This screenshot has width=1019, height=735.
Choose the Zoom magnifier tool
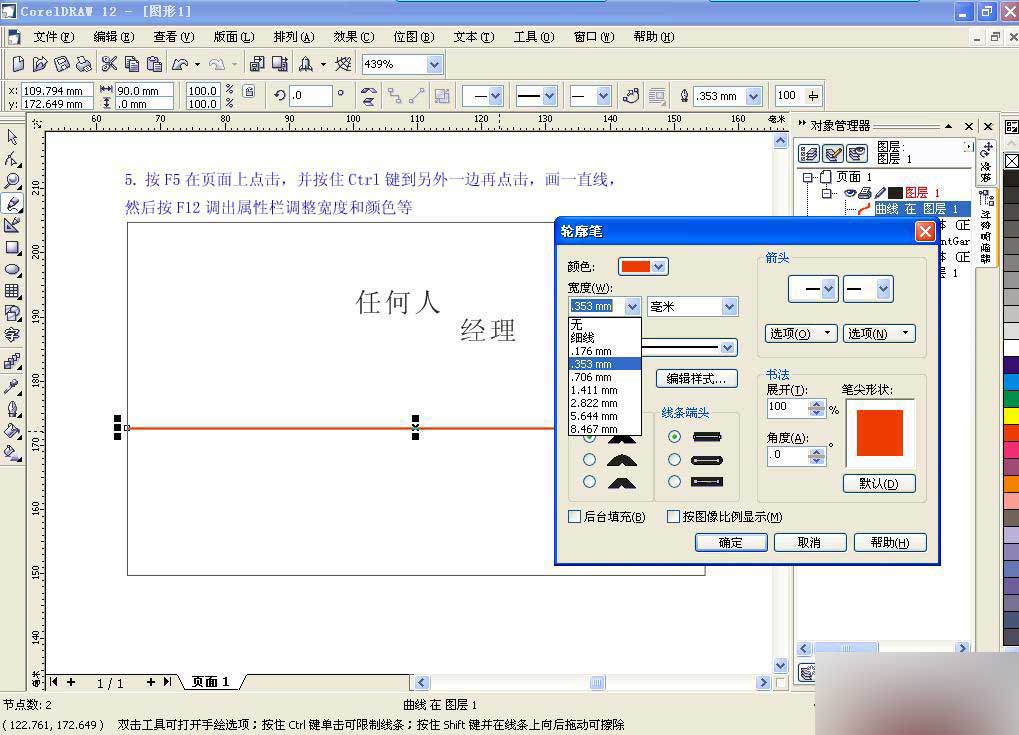[12, 181]
